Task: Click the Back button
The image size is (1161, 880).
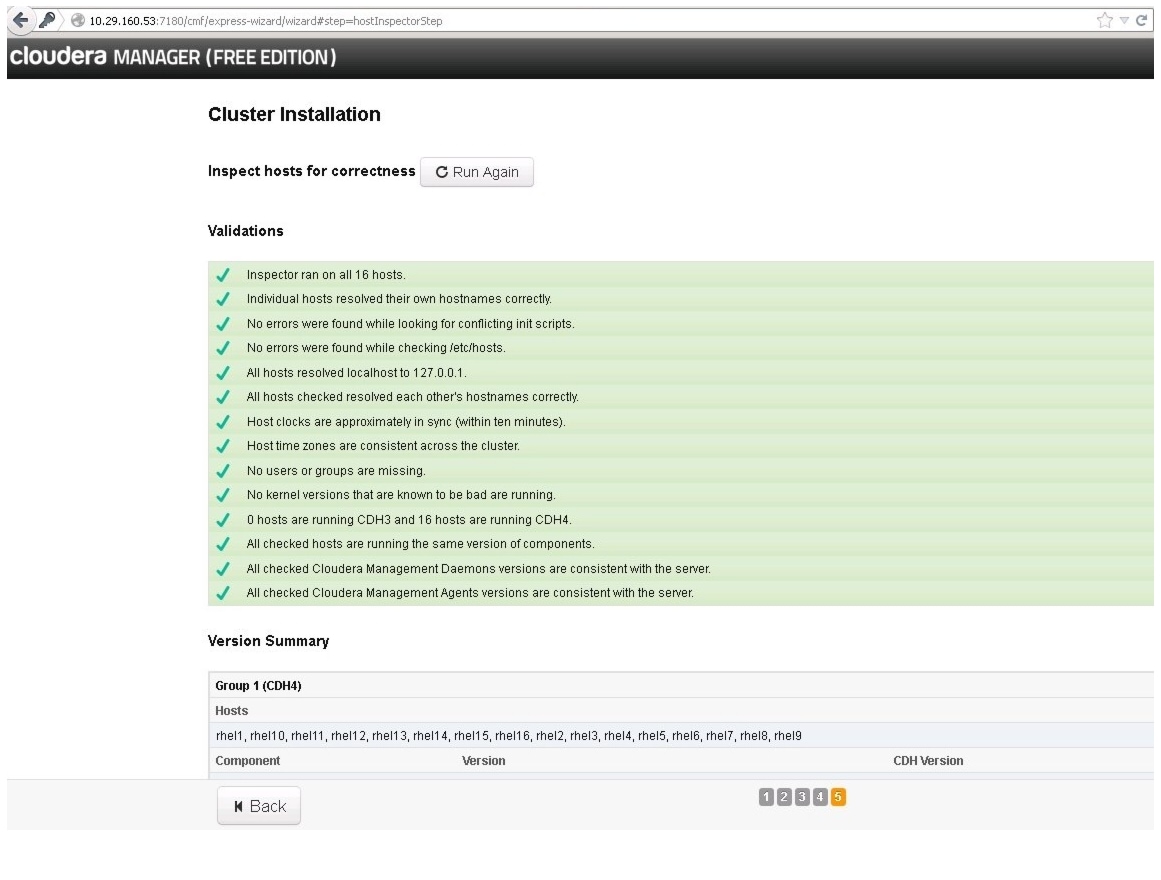Action: [x=259, y=806]
